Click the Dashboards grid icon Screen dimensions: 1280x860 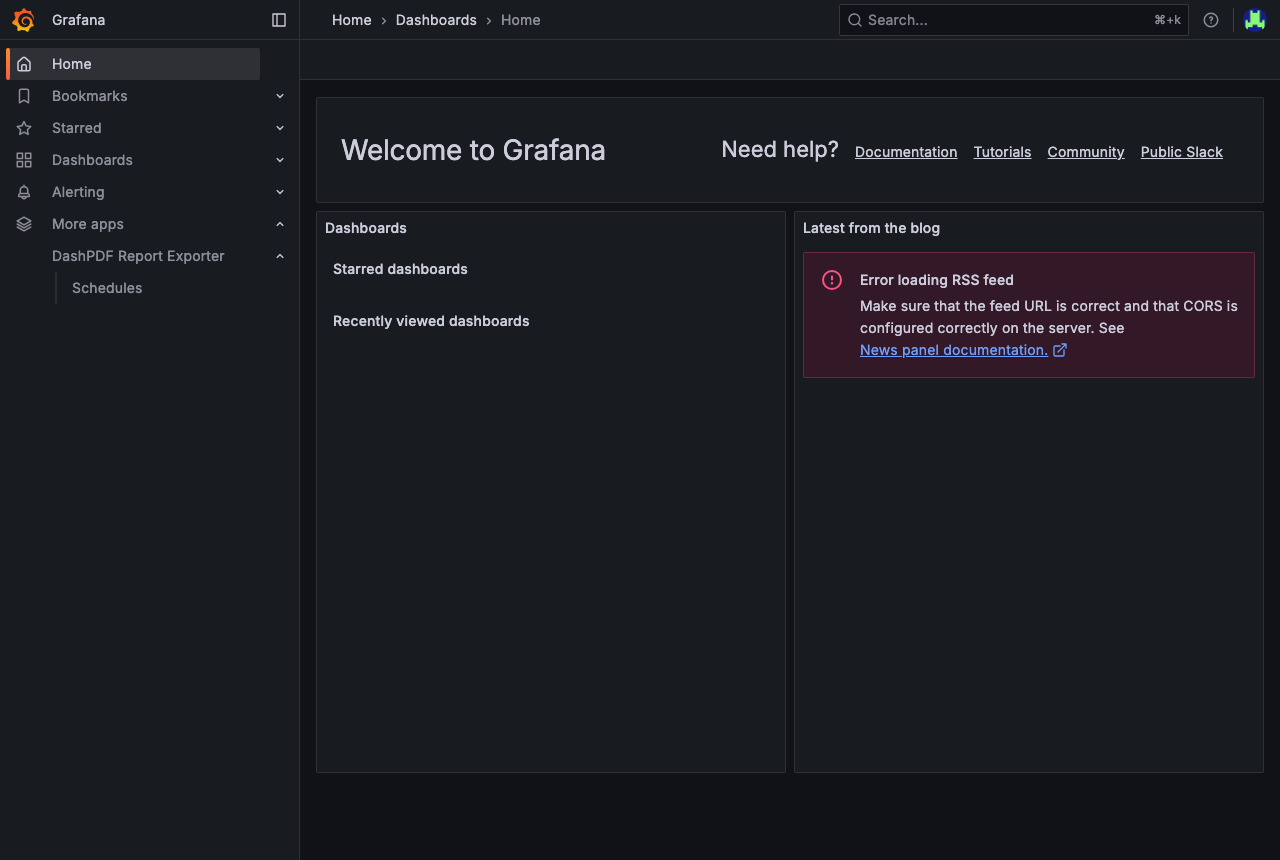click(24, 160)
